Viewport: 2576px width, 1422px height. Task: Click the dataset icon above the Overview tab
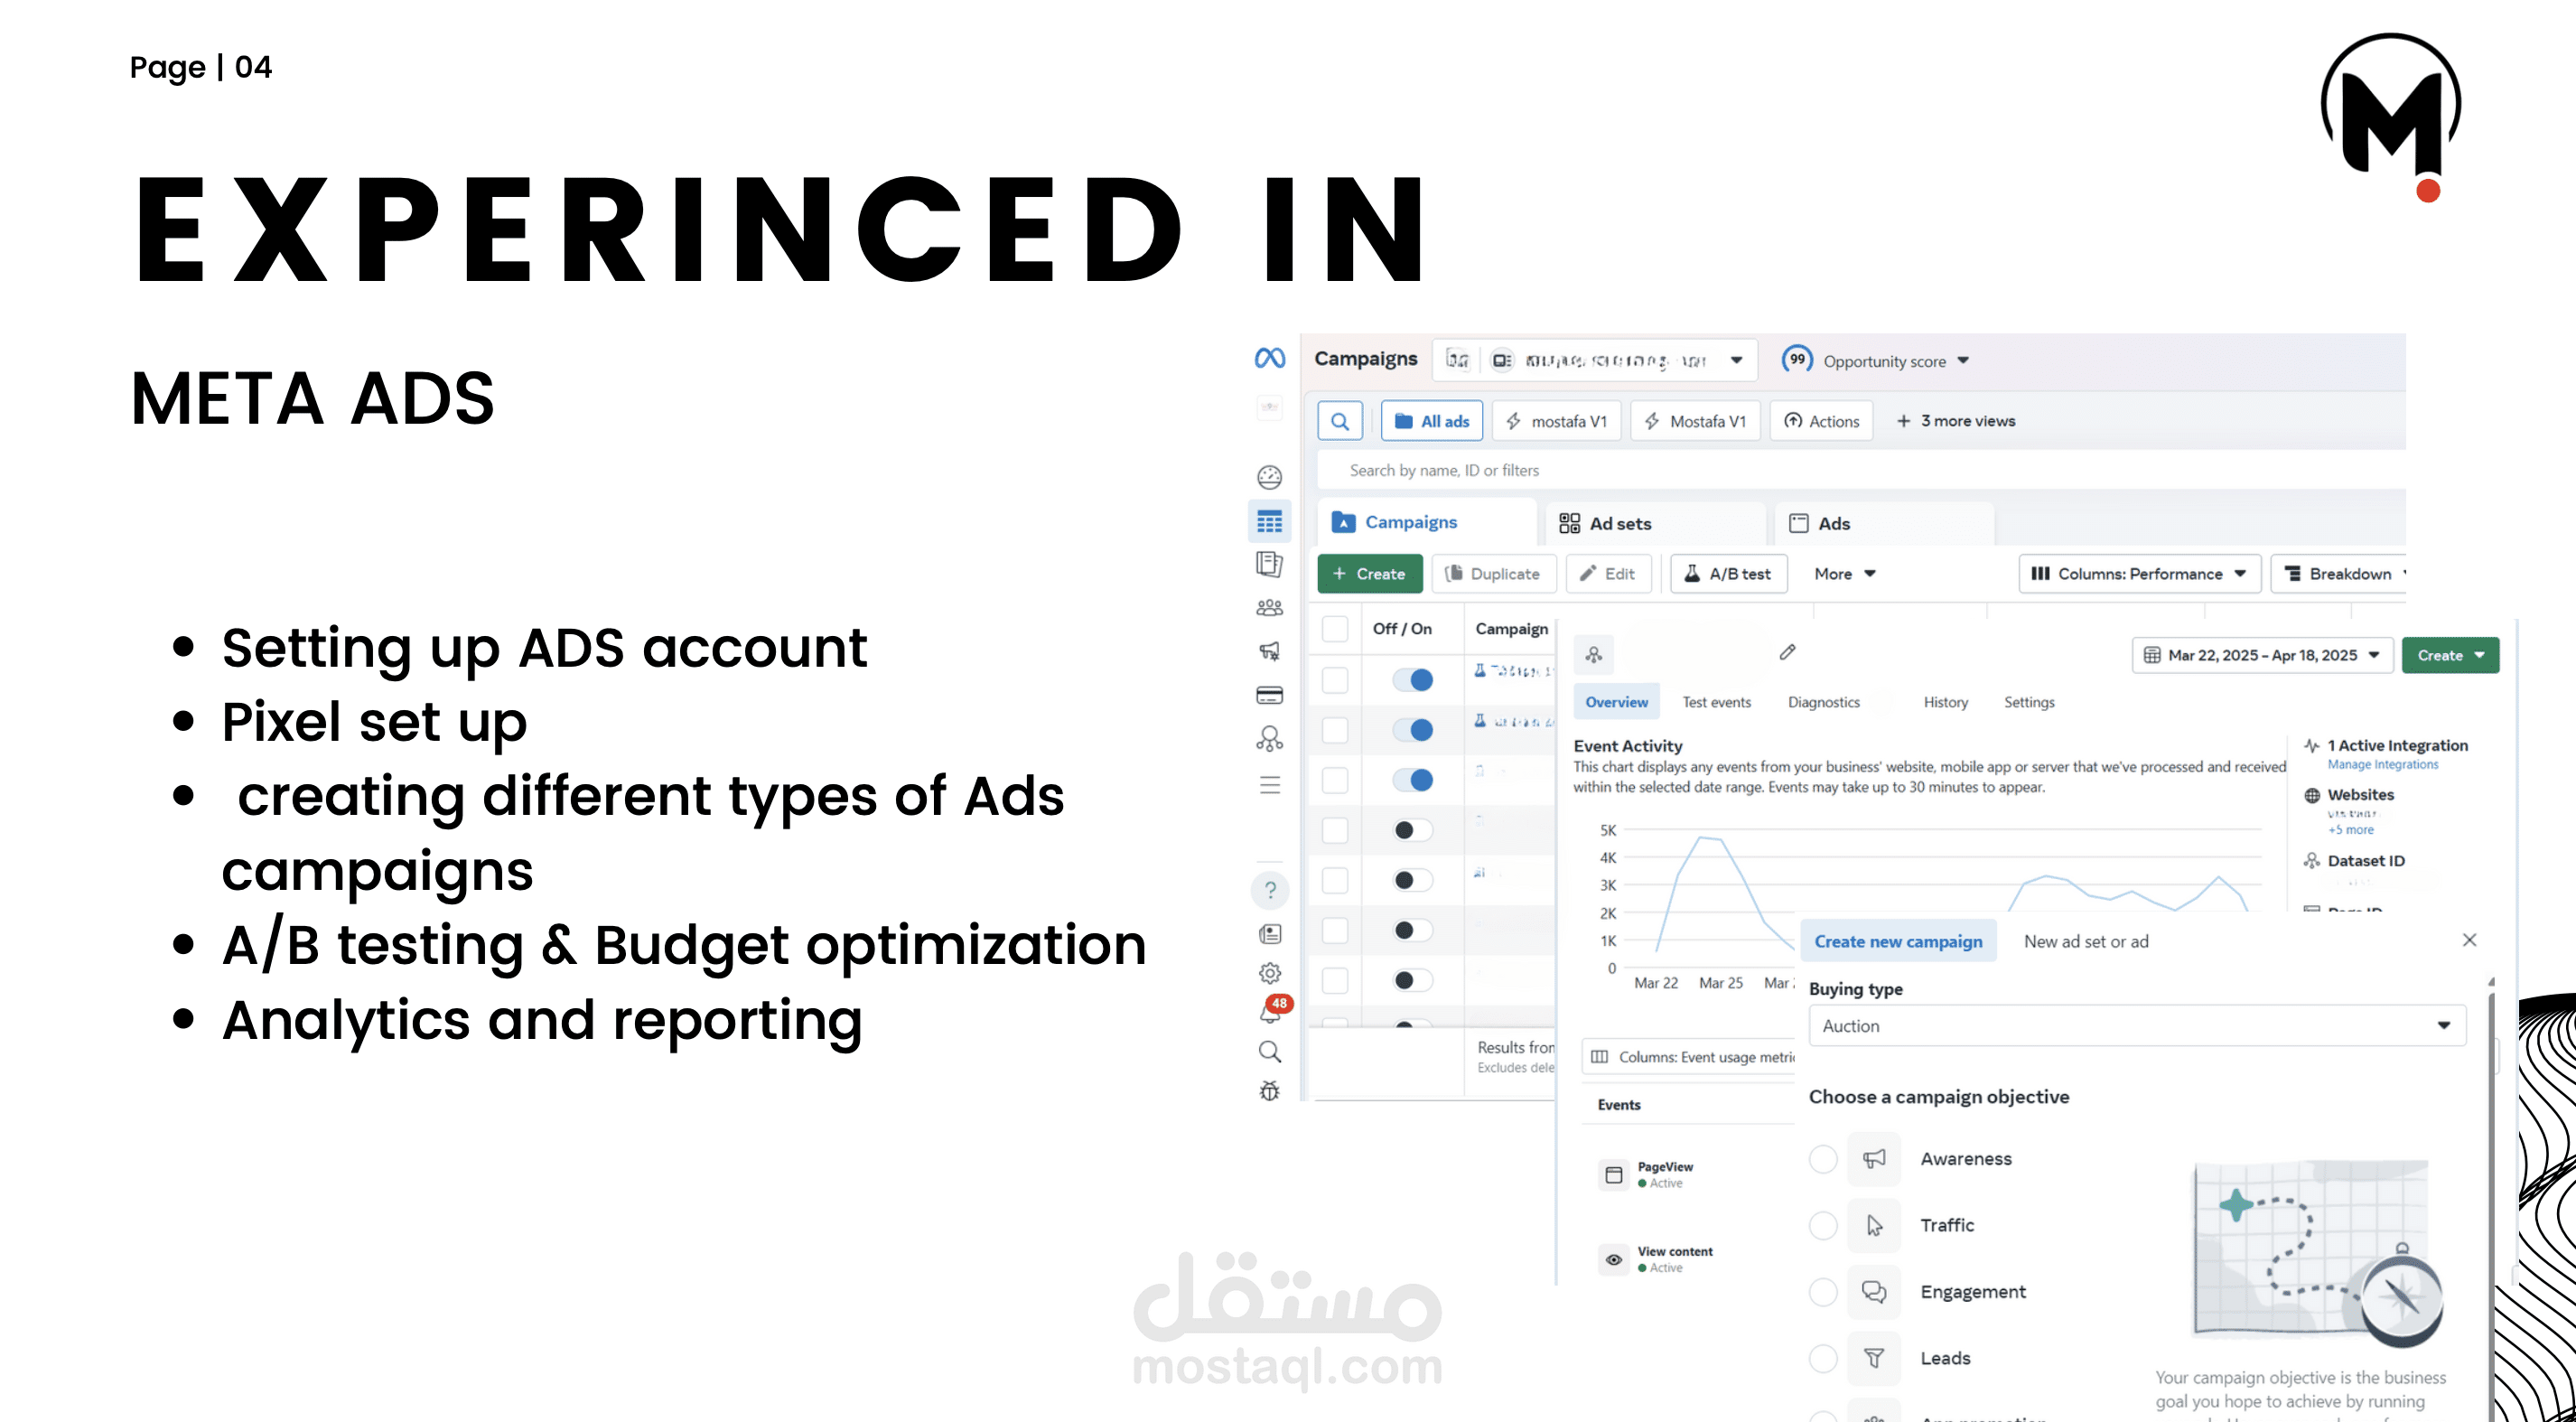coord(1594,655)
